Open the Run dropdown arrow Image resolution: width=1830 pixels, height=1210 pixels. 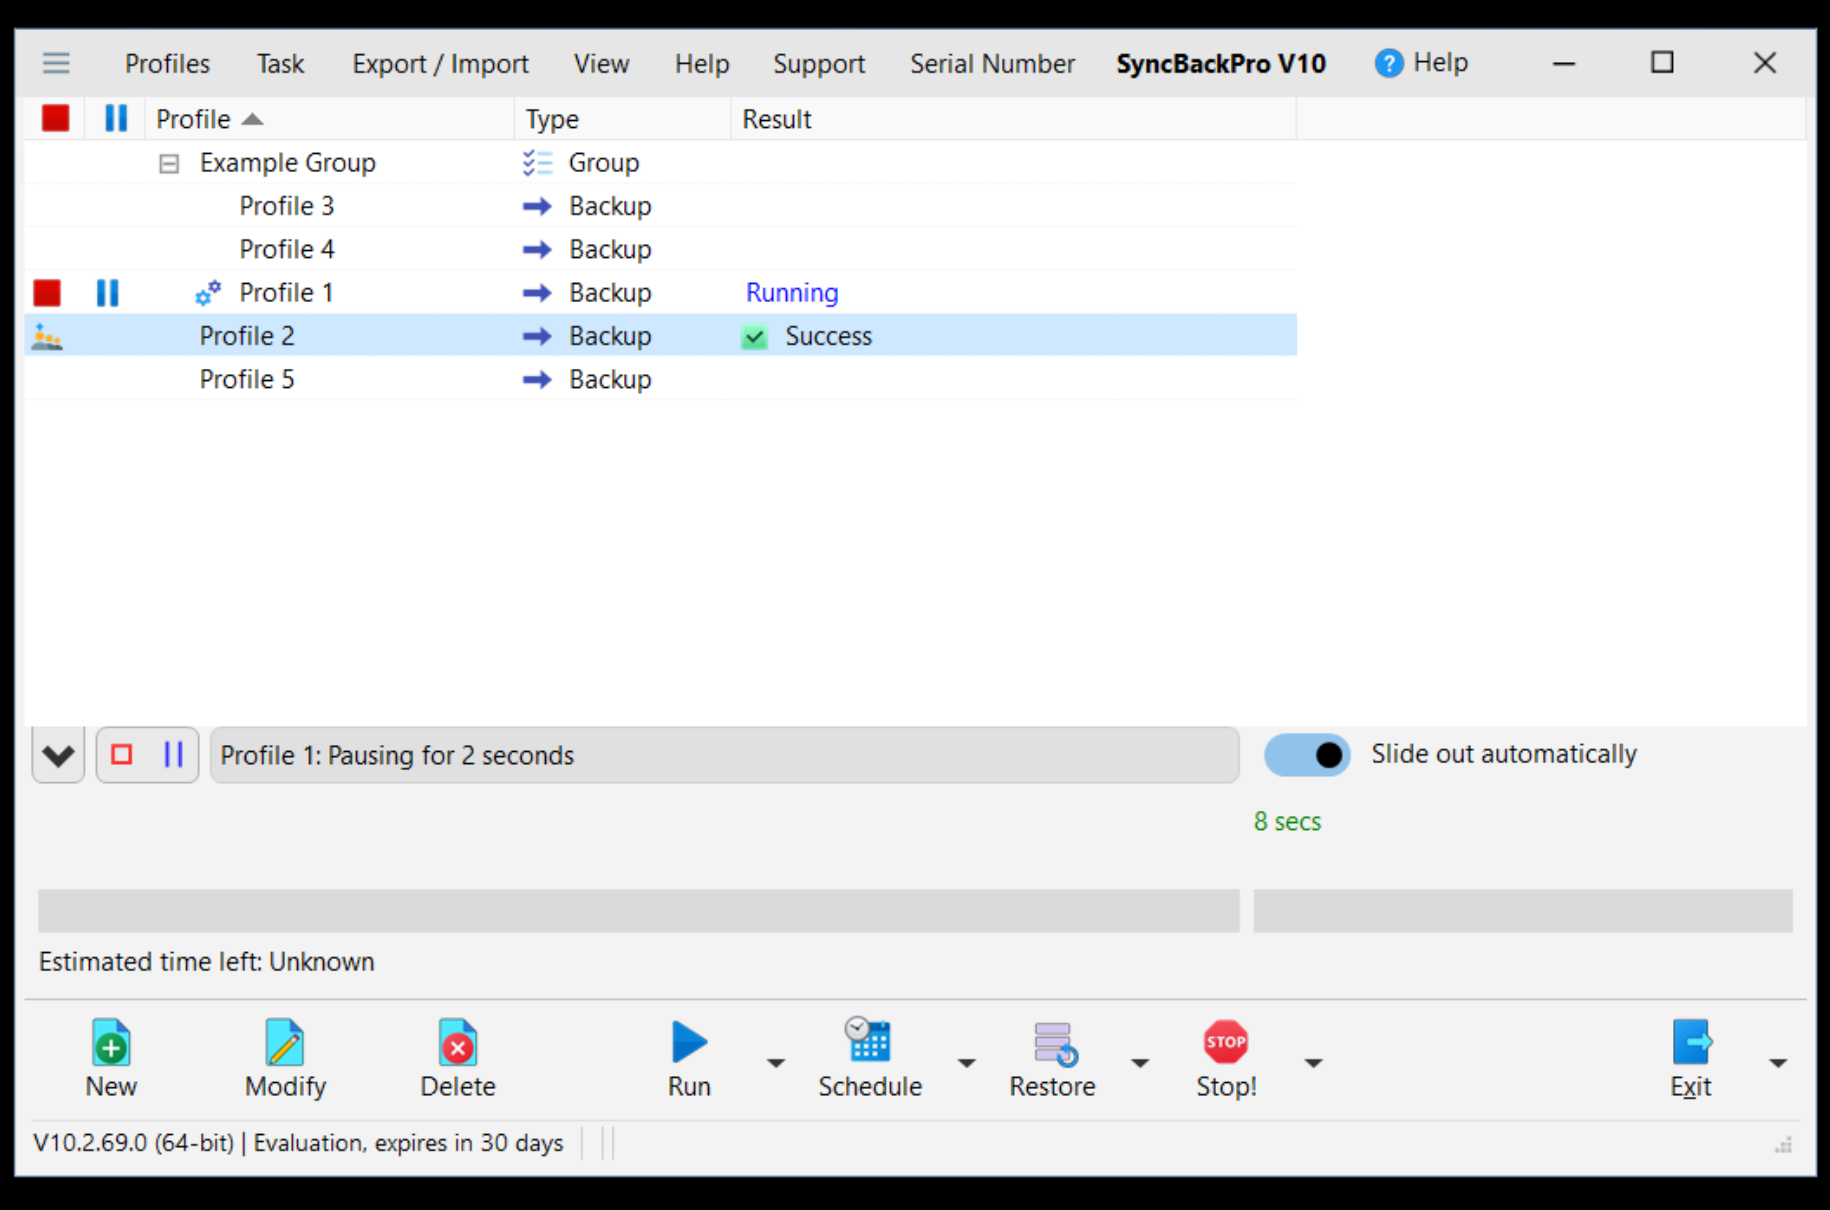[776, 1062]
